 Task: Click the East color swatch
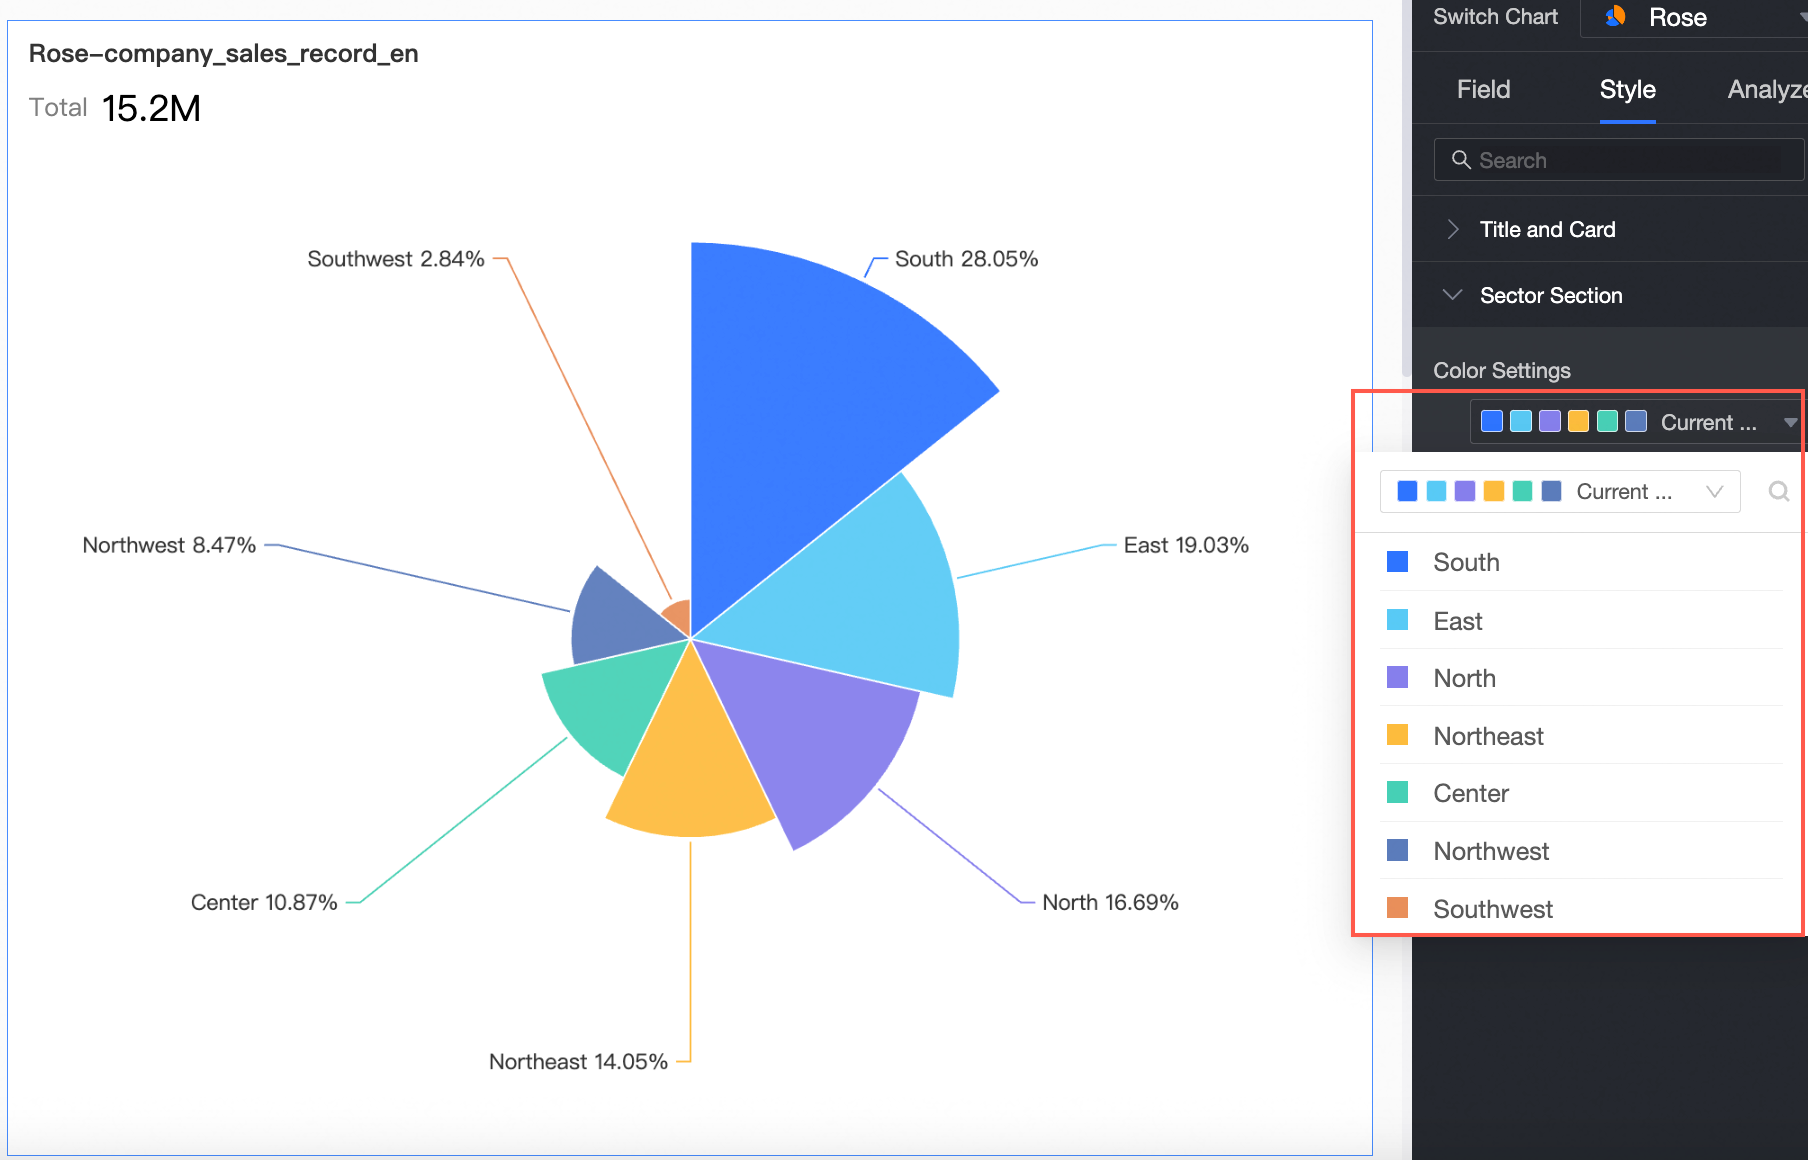tap(1398, 620)
